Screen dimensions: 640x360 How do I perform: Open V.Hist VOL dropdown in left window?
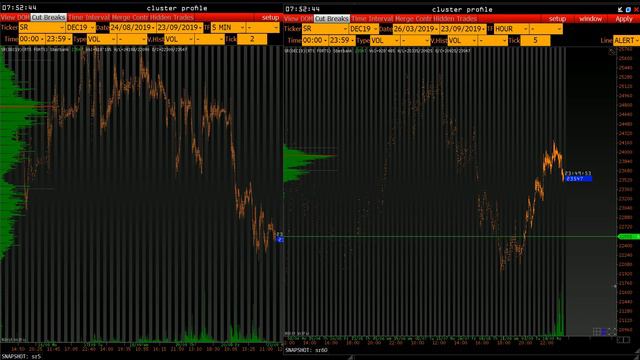pos(179,39)
